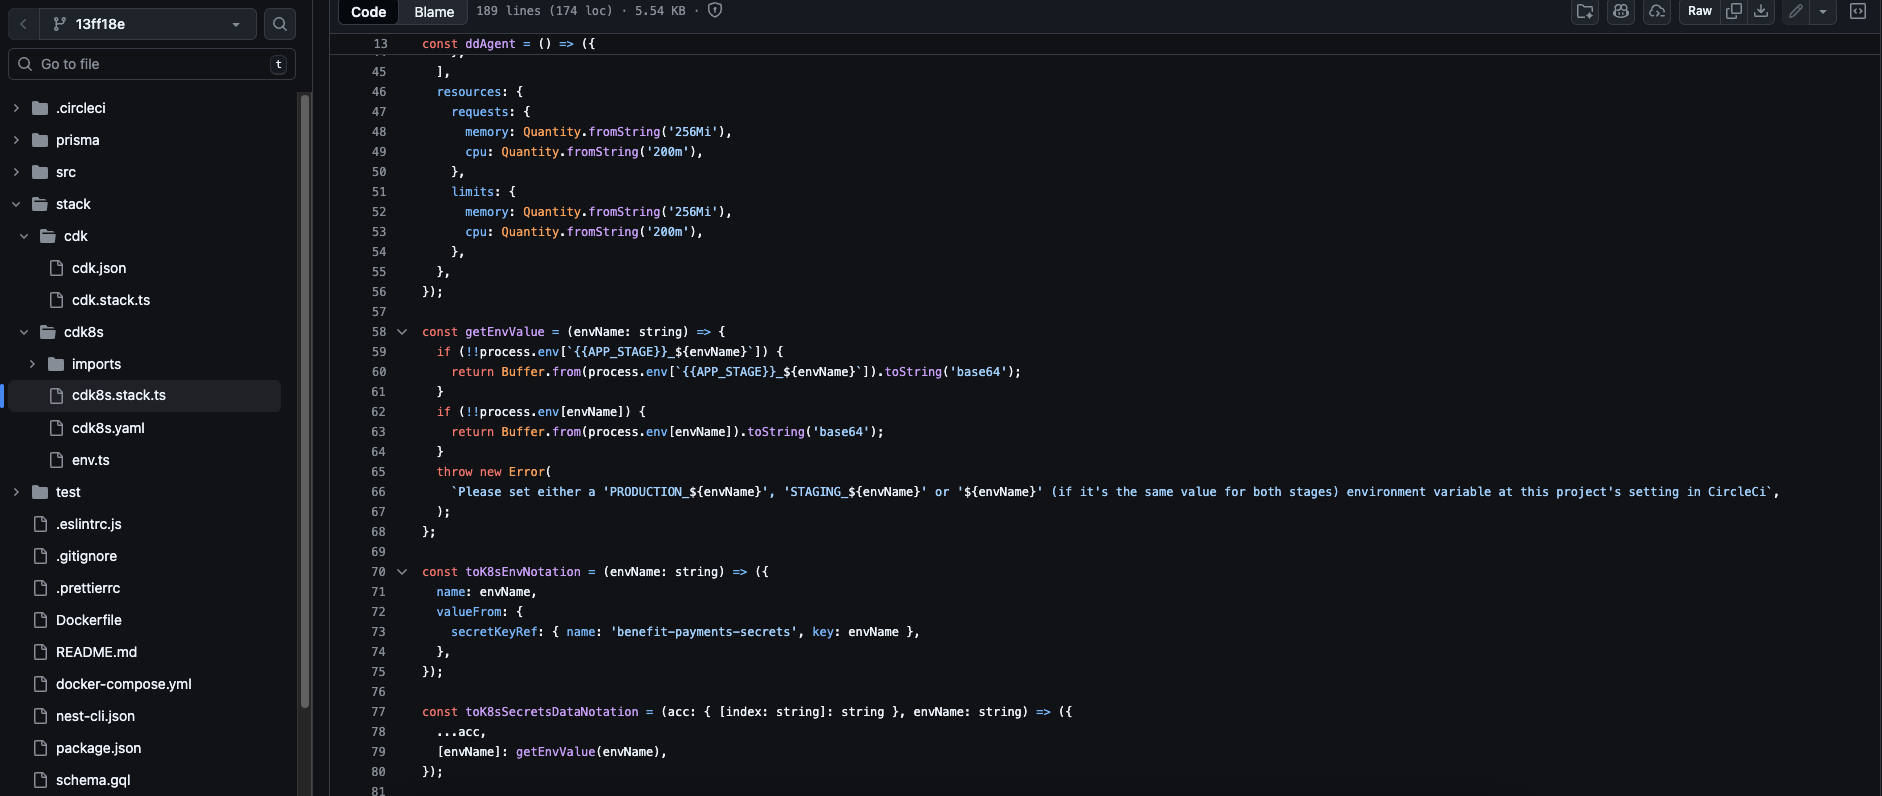The height and width of the screenshot is (796, 1882).
Task: Click the imports folder icon
Action: (x=56, y=364)
